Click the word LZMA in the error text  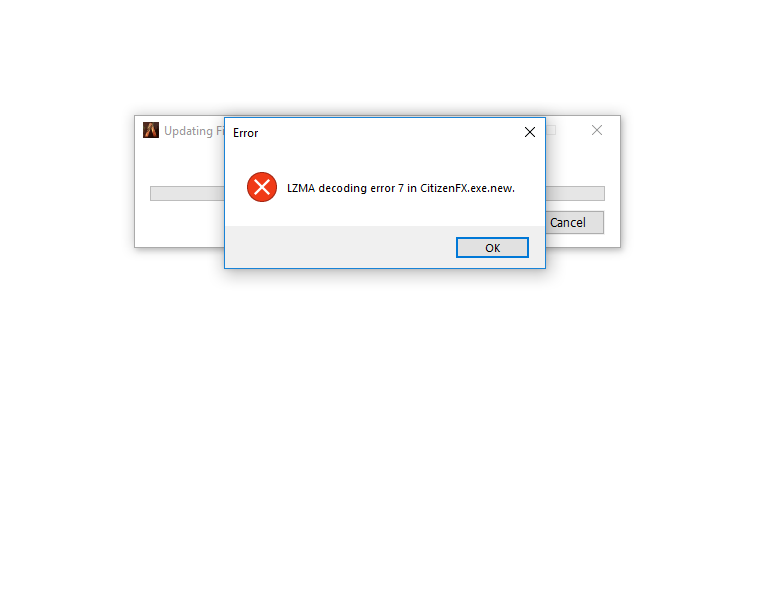(301, 189)
